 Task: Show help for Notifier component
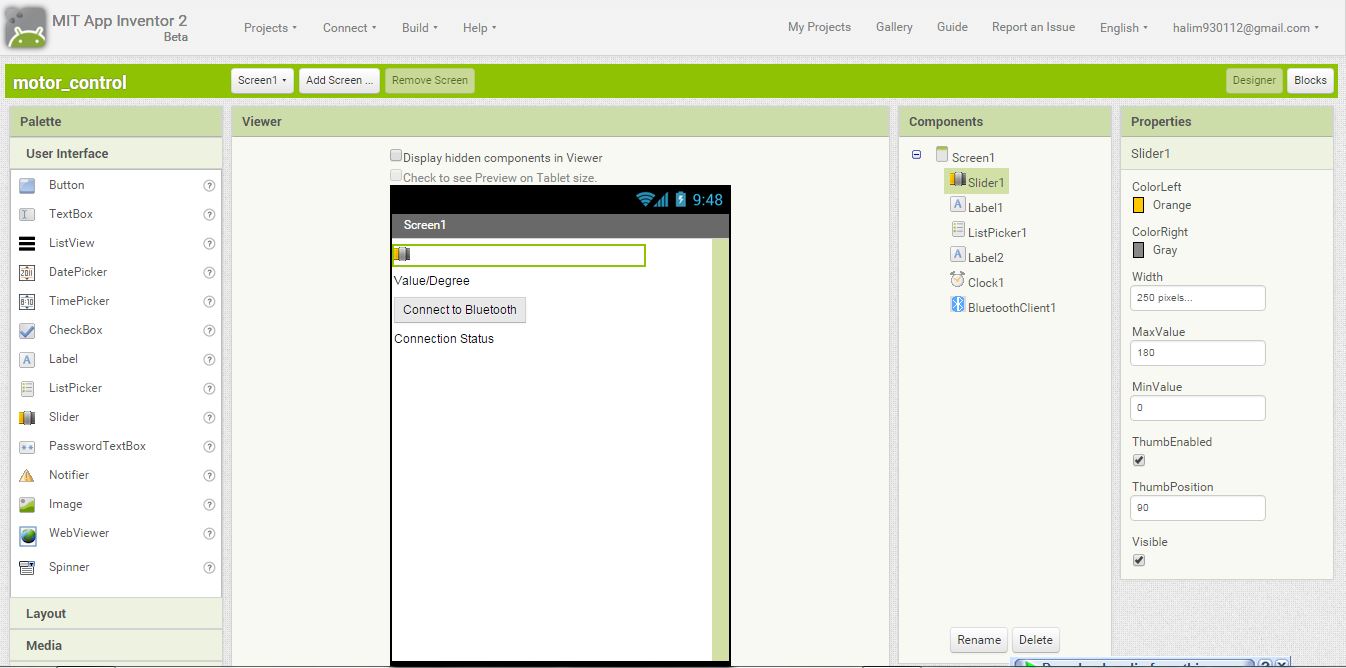210,475
